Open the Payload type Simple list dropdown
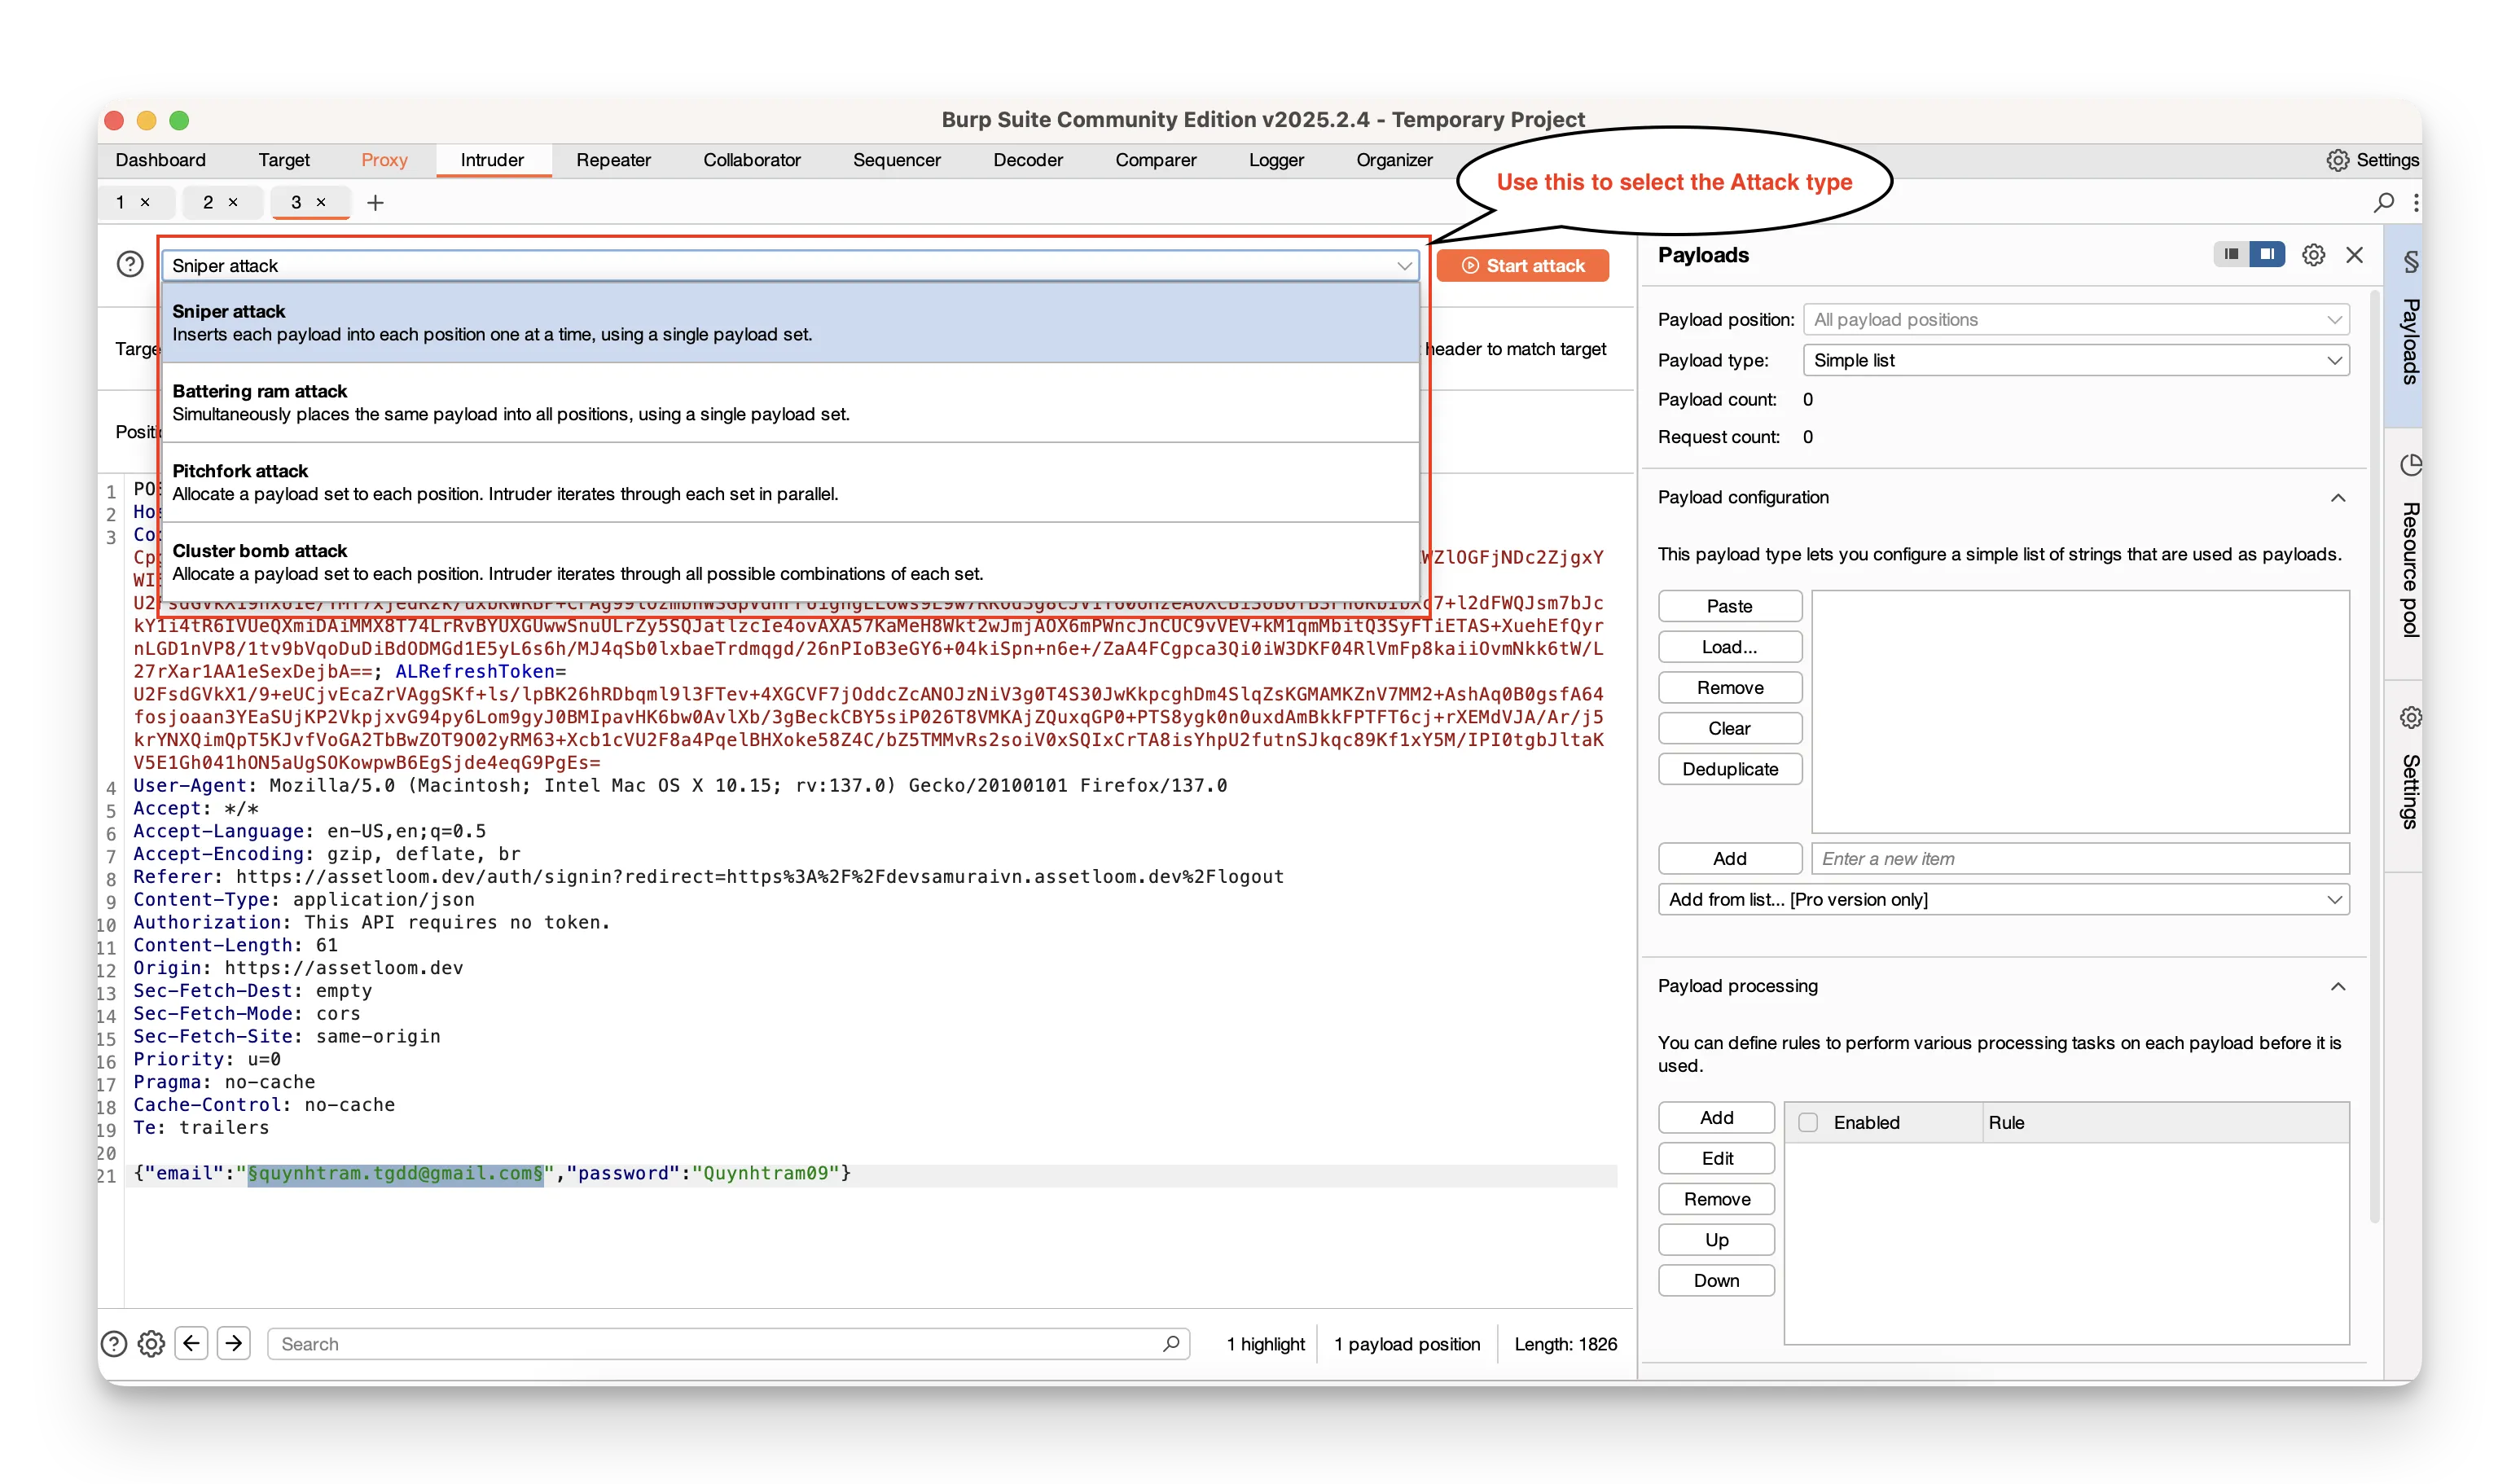 click(x=2075, y=360)
